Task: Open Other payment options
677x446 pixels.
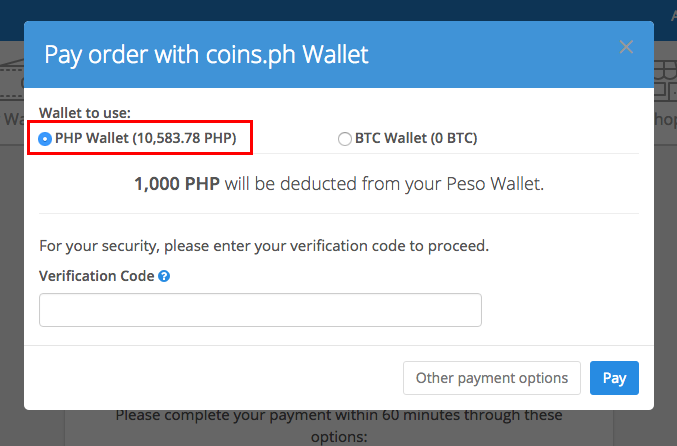Action: click(x=492, y=378)
